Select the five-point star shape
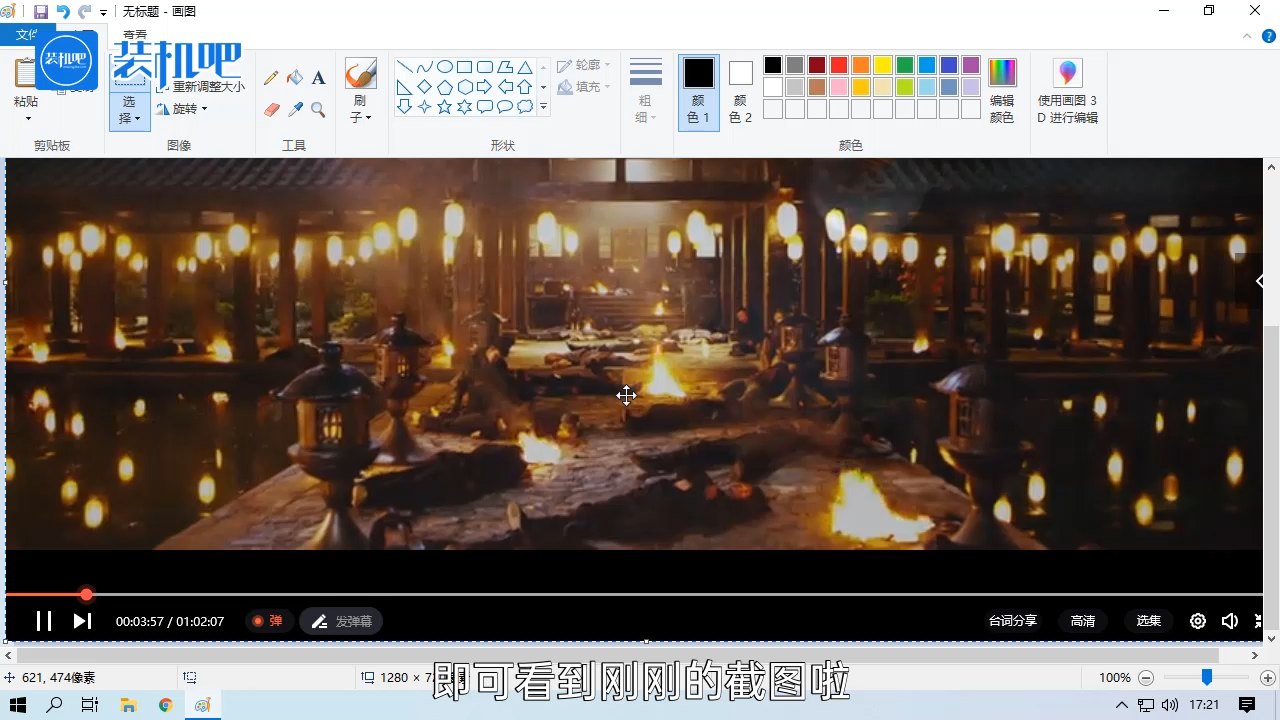This screenshot has width=1280, height=720. tap(444, 107)
